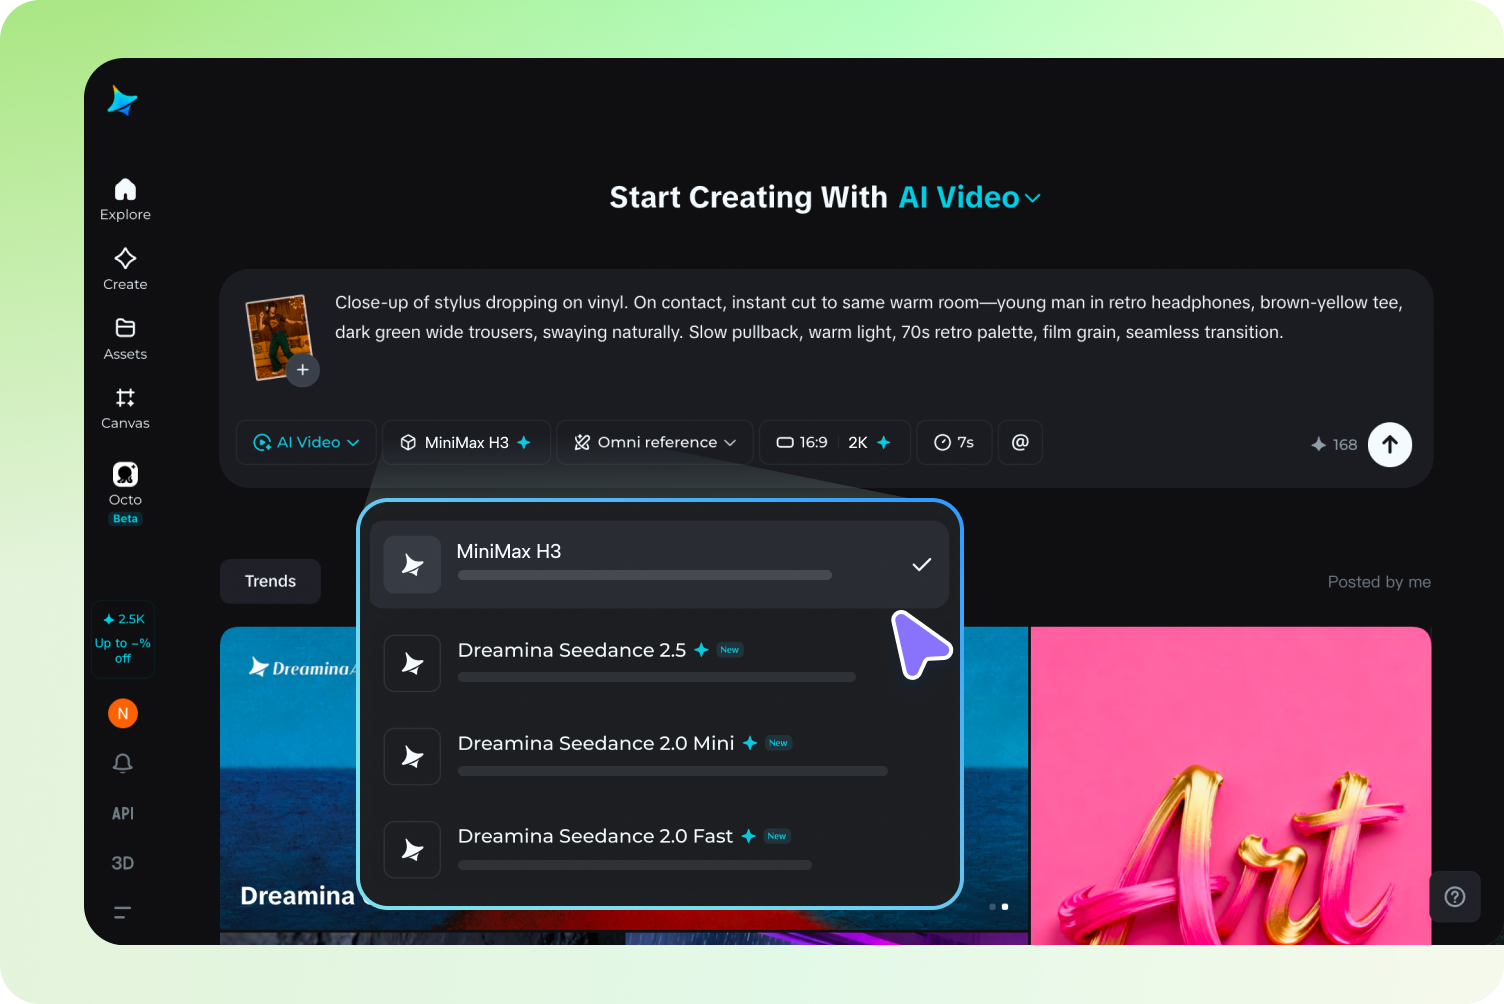
Task: Click the Dreamina logo icon
Action: click(122, 100)
